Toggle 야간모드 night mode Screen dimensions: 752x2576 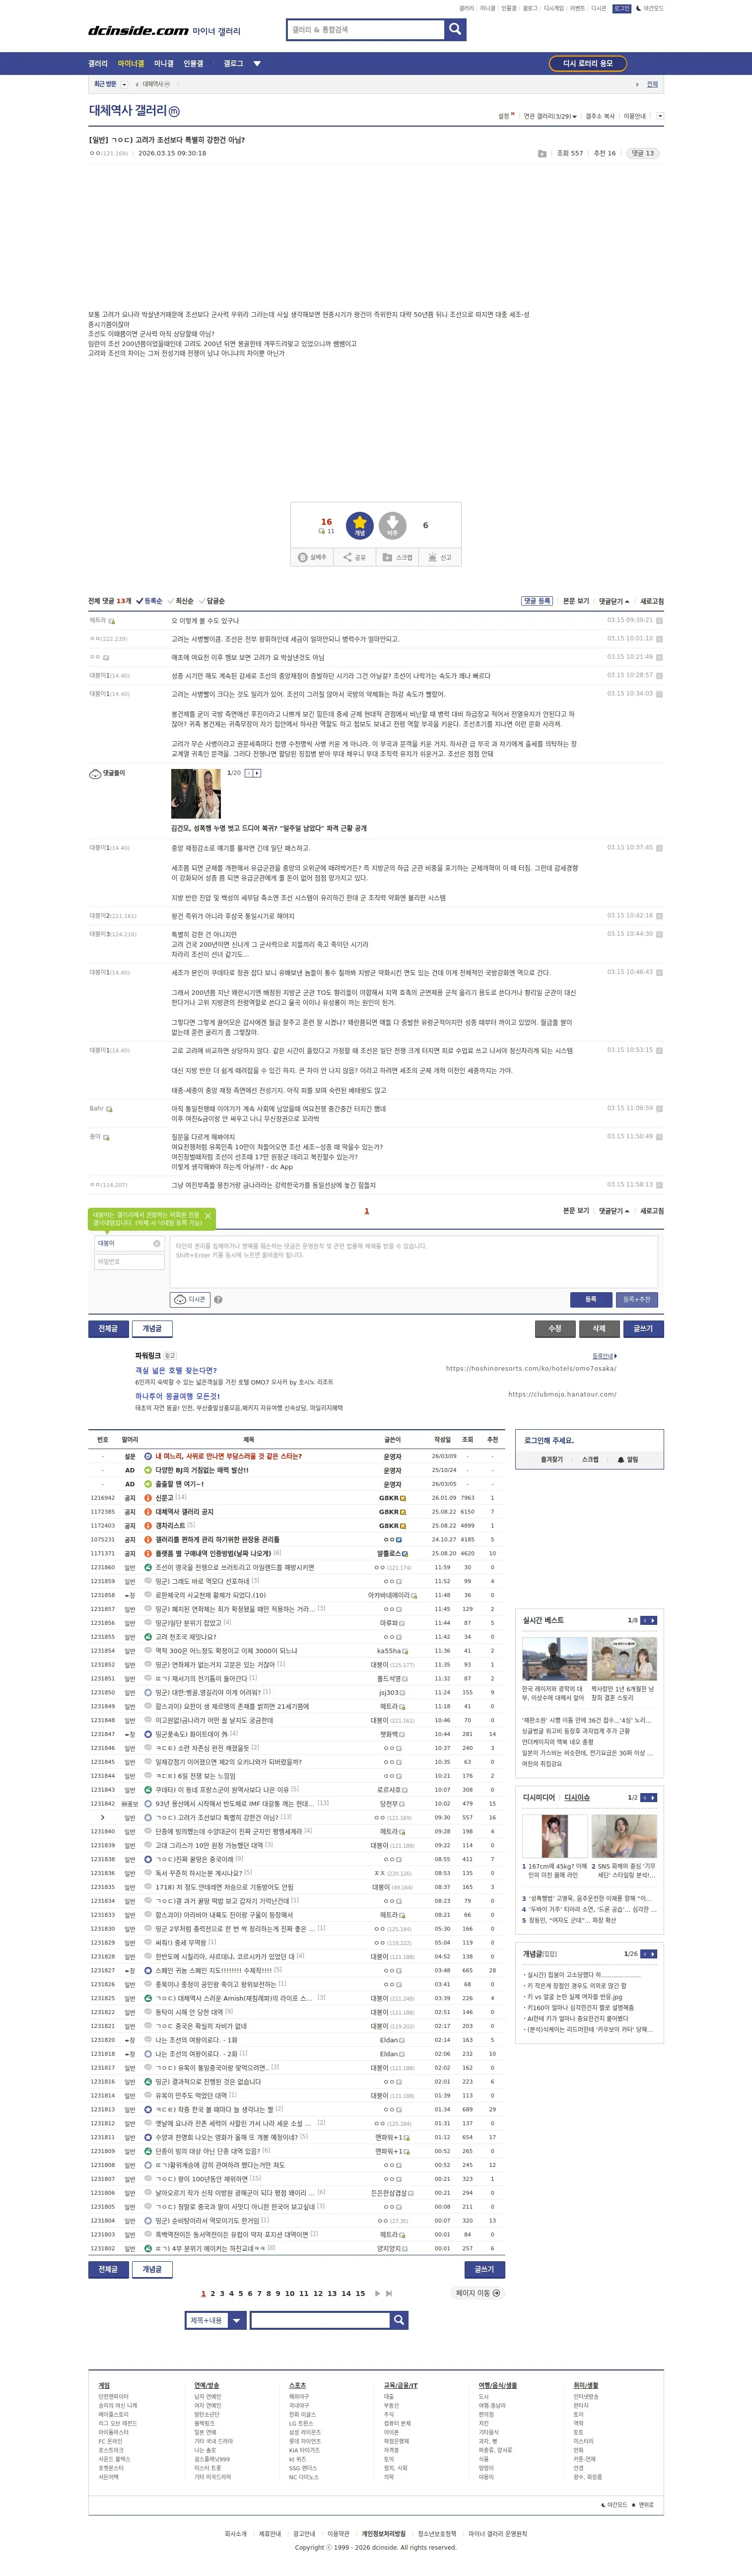click(650, 8)
